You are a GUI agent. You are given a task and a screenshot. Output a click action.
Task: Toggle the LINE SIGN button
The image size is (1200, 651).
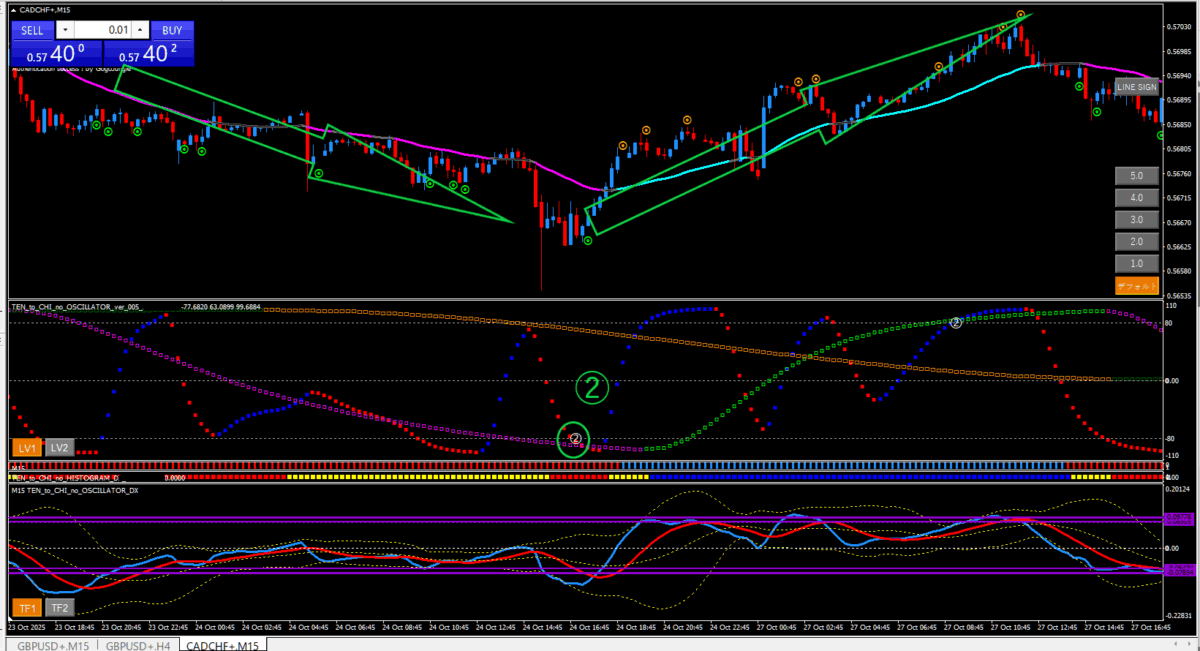tap(1136, 88)
